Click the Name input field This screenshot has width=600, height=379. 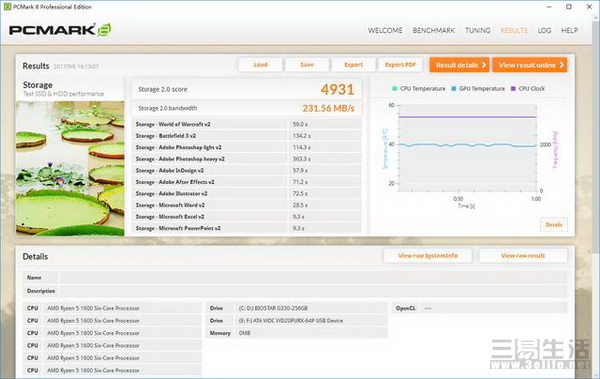(x=313, y=278)
